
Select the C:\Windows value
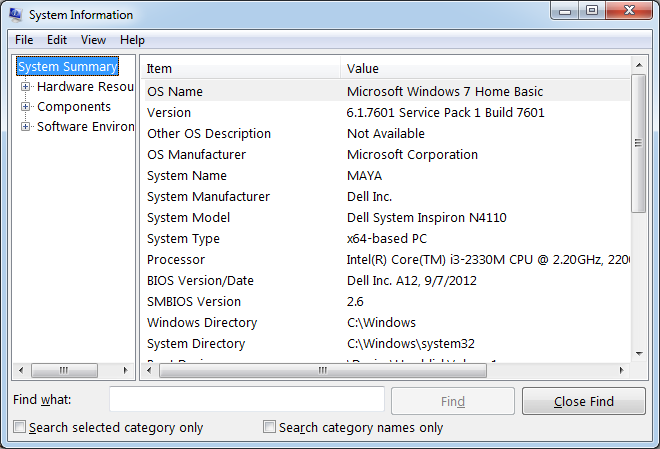381,323
